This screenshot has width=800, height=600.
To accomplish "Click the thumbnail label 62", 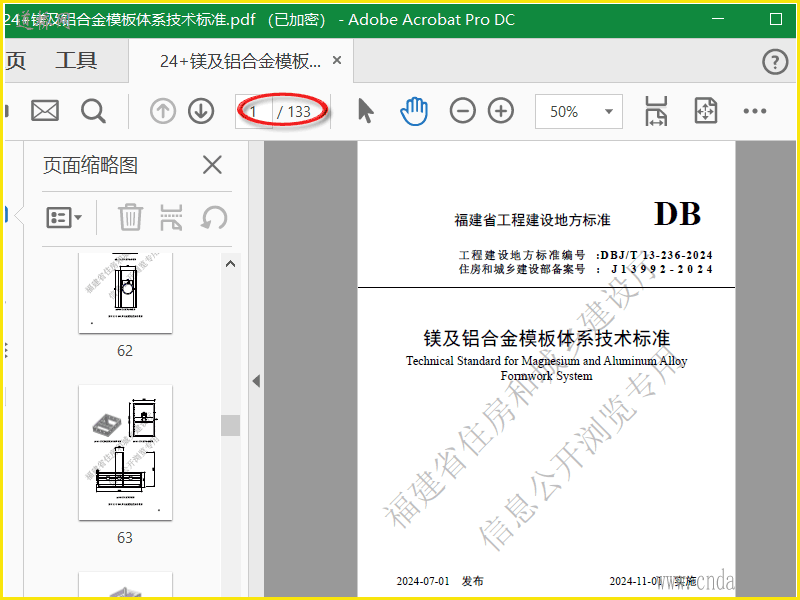I will coord(125,351).
